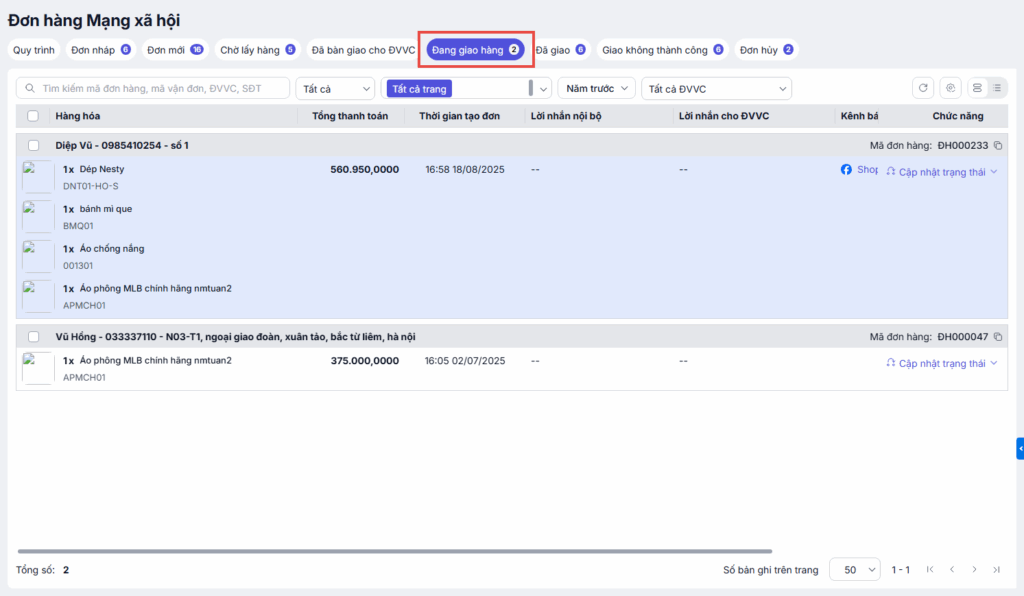The height and width of the screenshot is (596, 1024).
Task: Click Cập nhật trạng thái for order ĐH000047
Action: (942, 363)
